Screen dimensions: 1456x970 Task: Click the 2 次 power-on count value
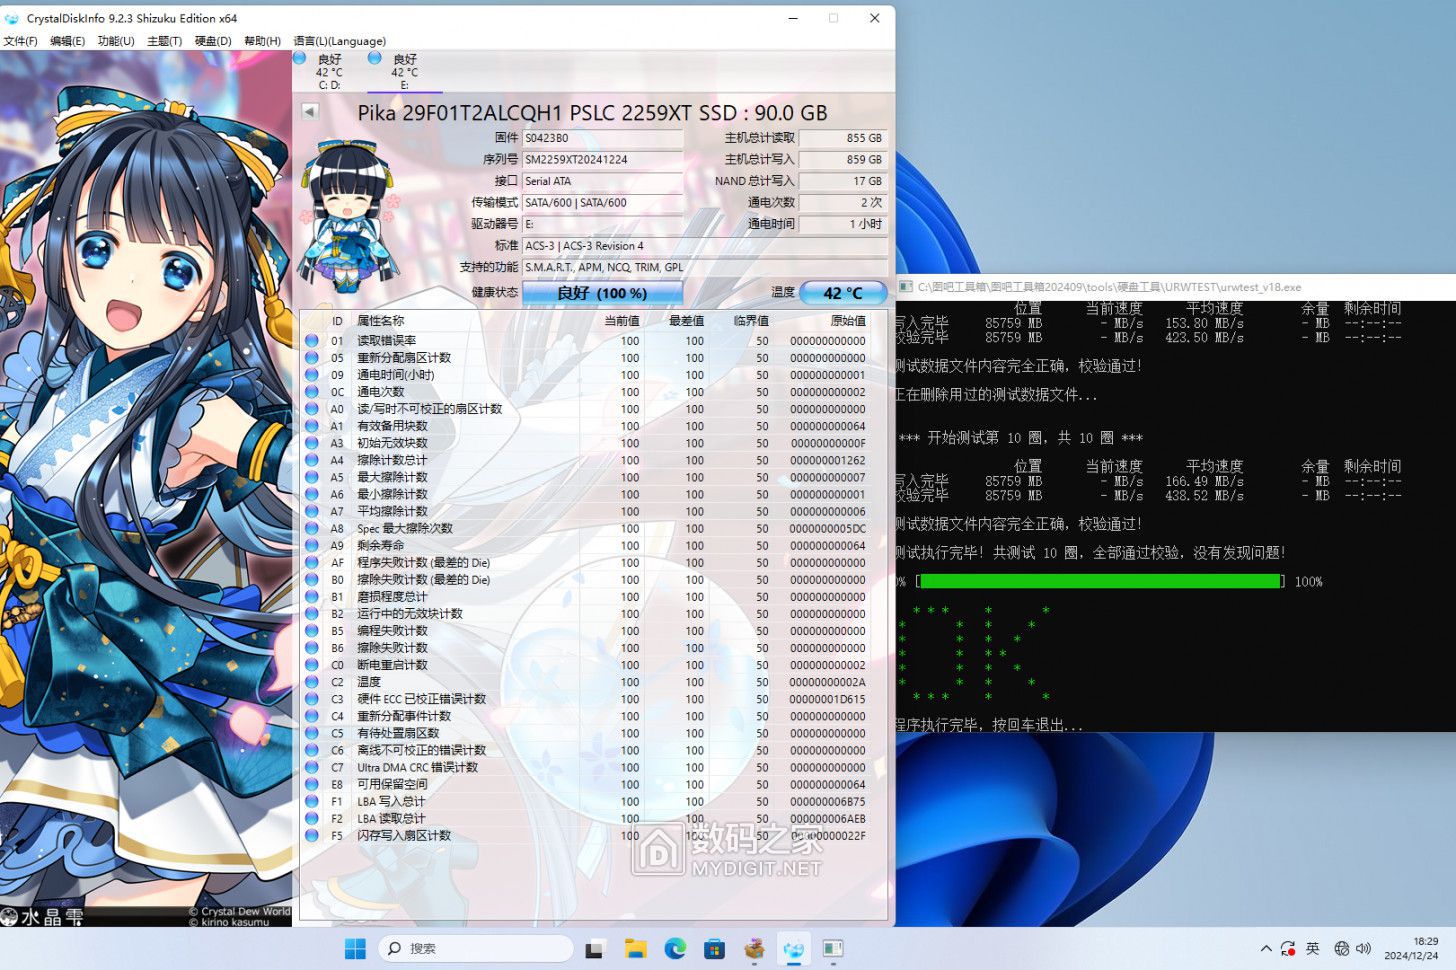[842, 203]
